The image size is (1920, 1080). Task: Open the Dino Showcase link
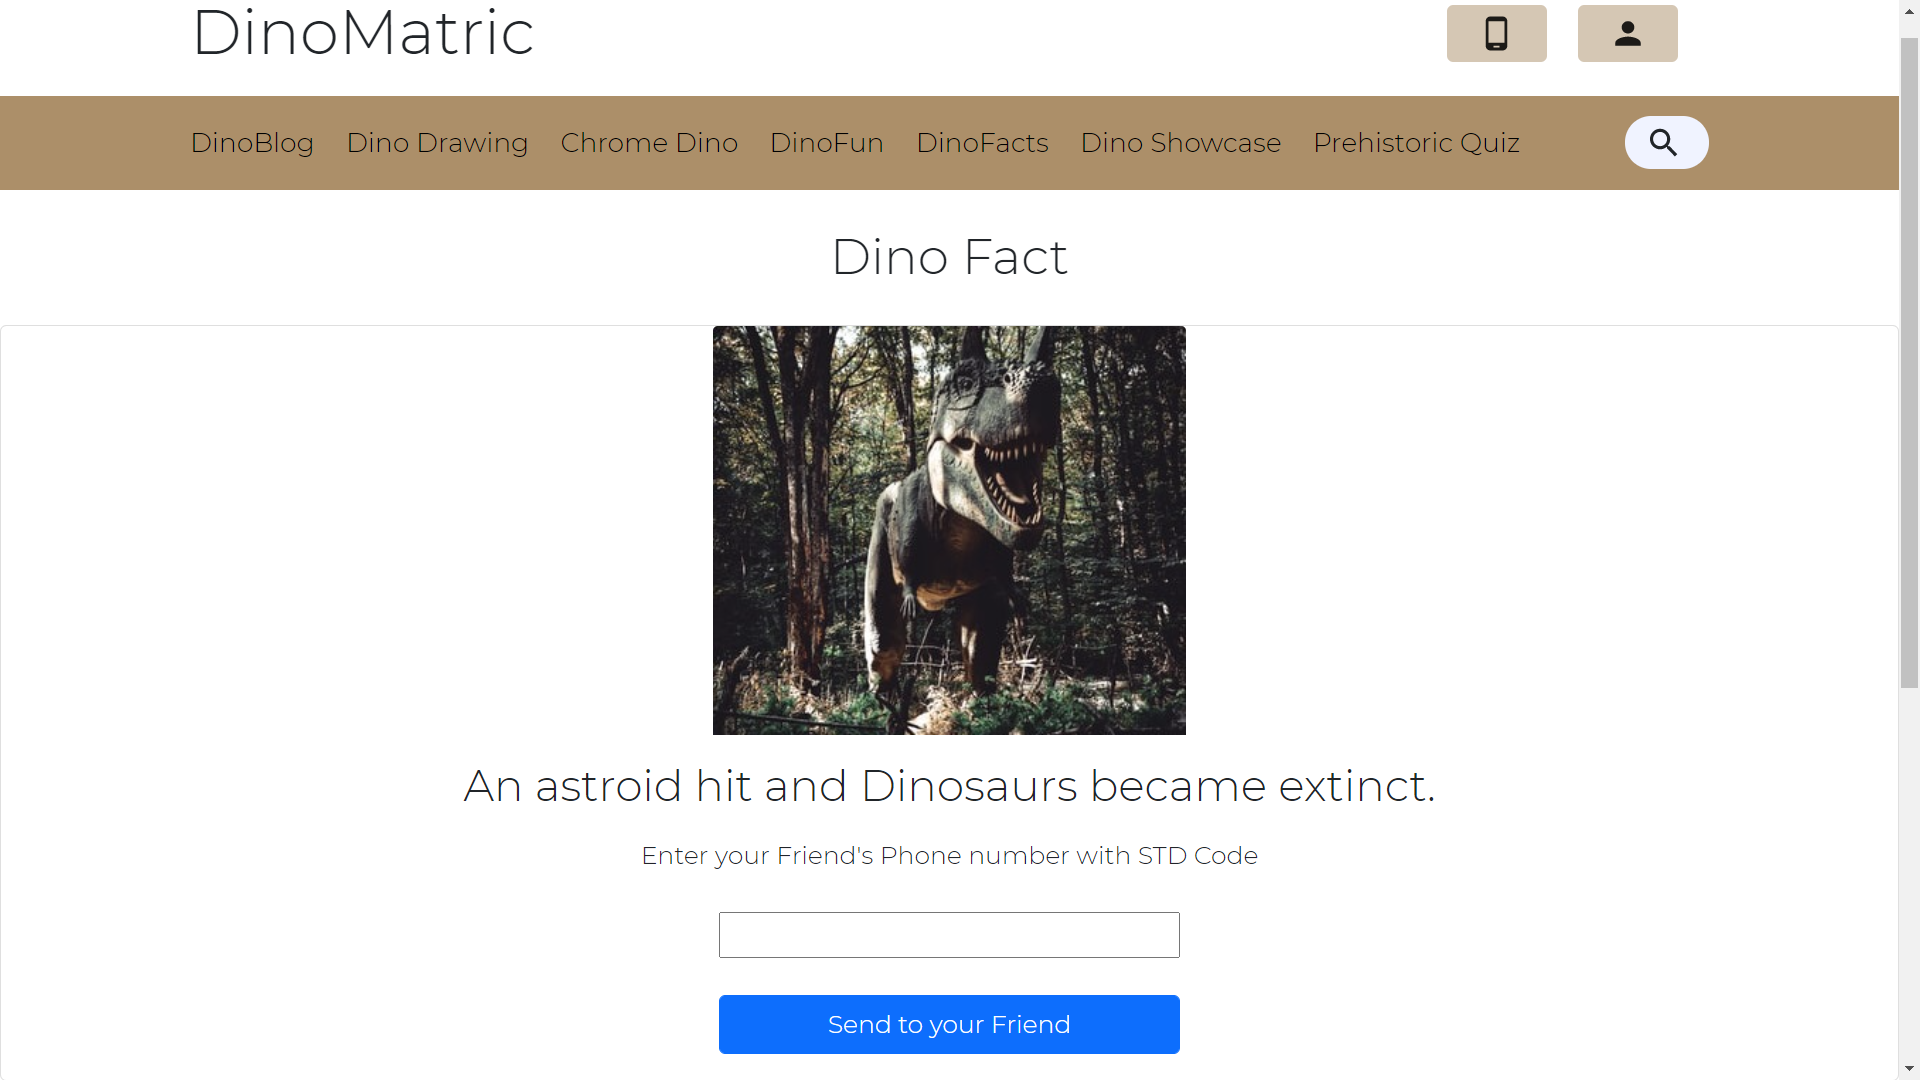1180,143
